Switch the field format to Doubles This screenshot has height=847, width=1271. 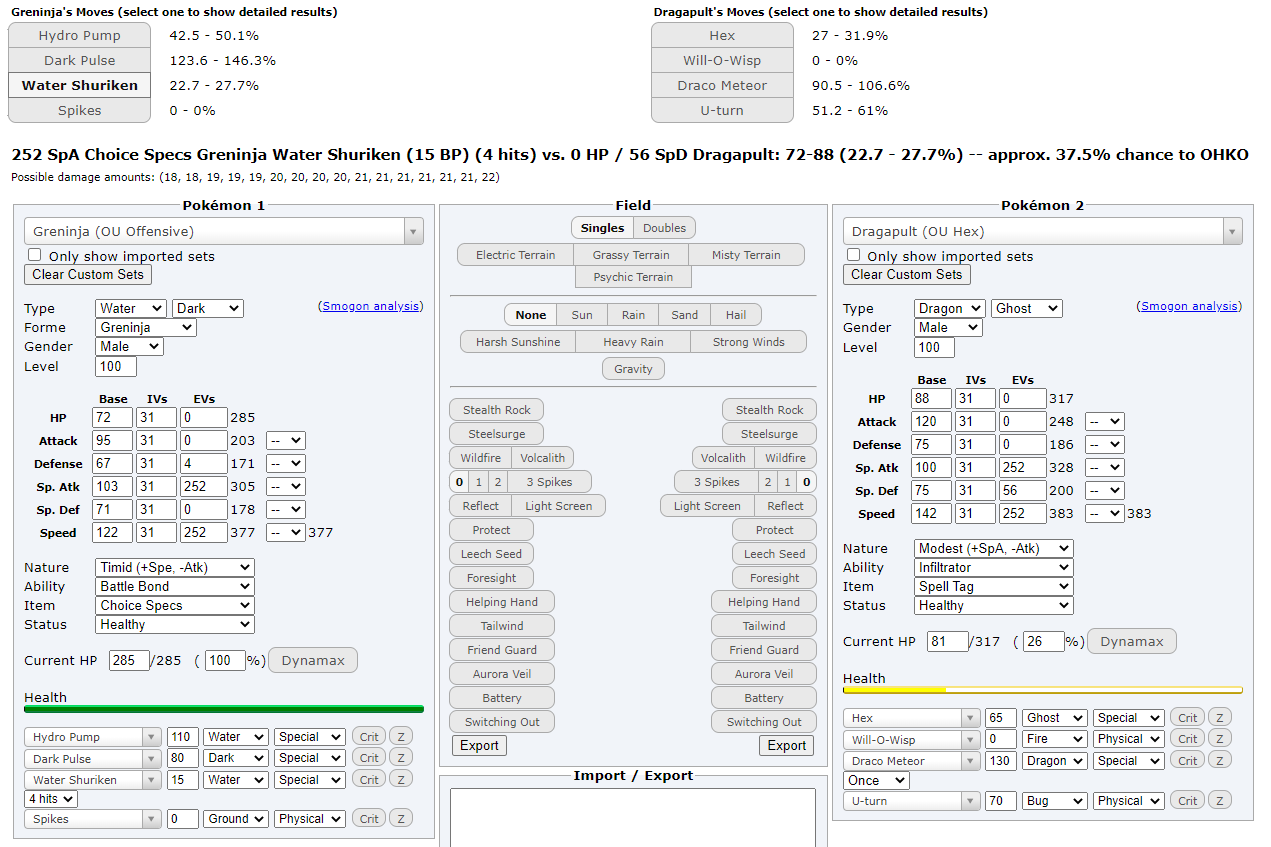(x=664, y=228)
